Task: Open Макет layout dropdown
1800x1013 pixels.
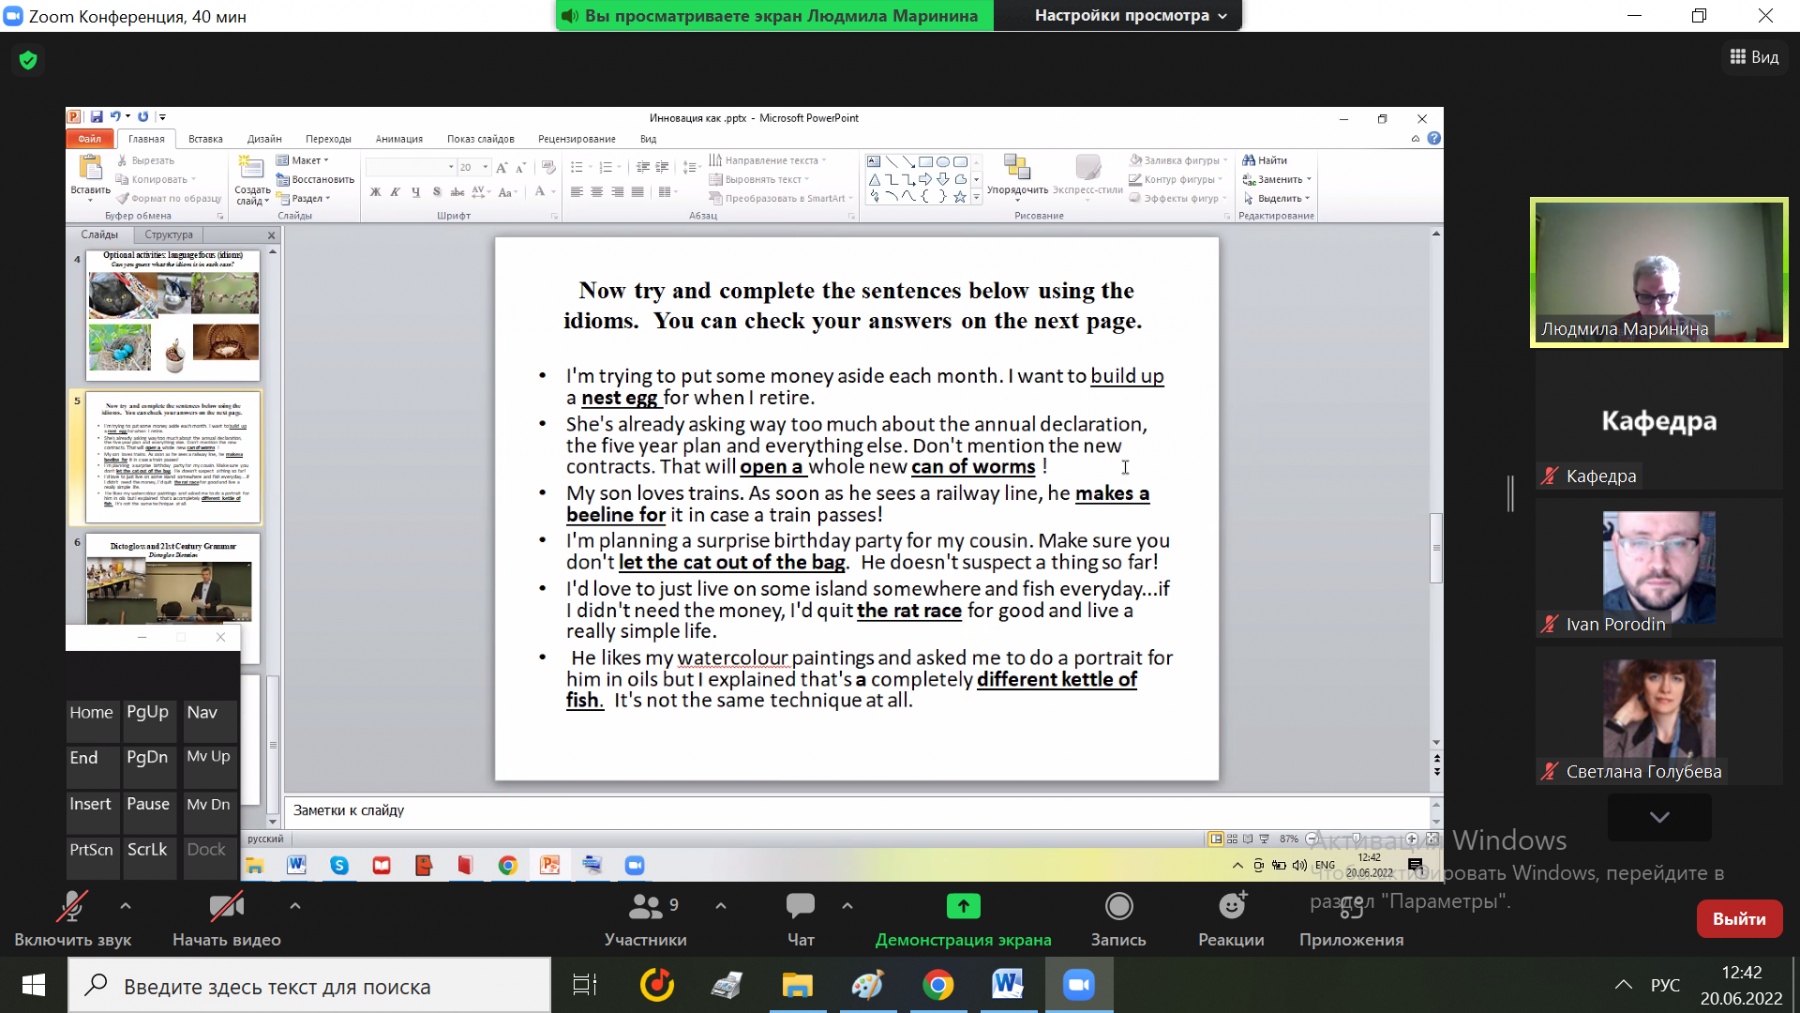Action: click(x=303, y=160)
